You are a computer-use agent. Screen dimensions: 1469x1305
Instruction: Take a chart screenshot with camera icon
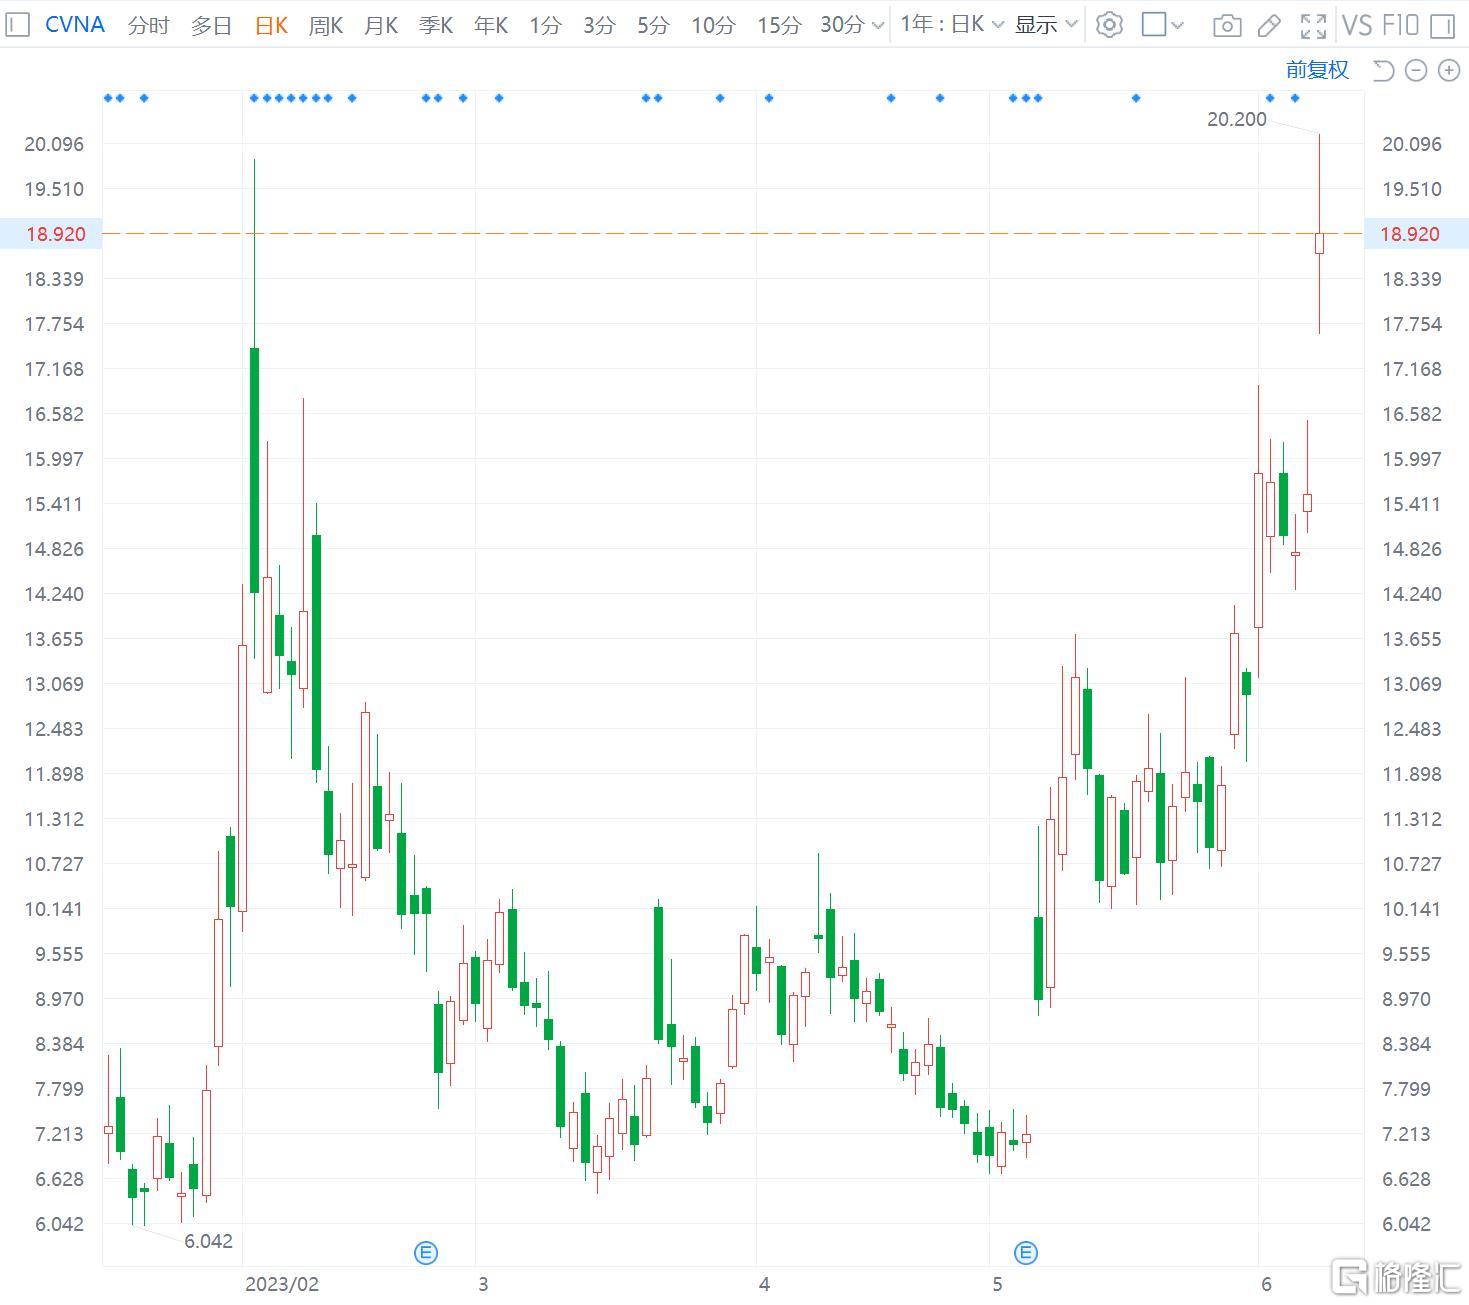1227,25
